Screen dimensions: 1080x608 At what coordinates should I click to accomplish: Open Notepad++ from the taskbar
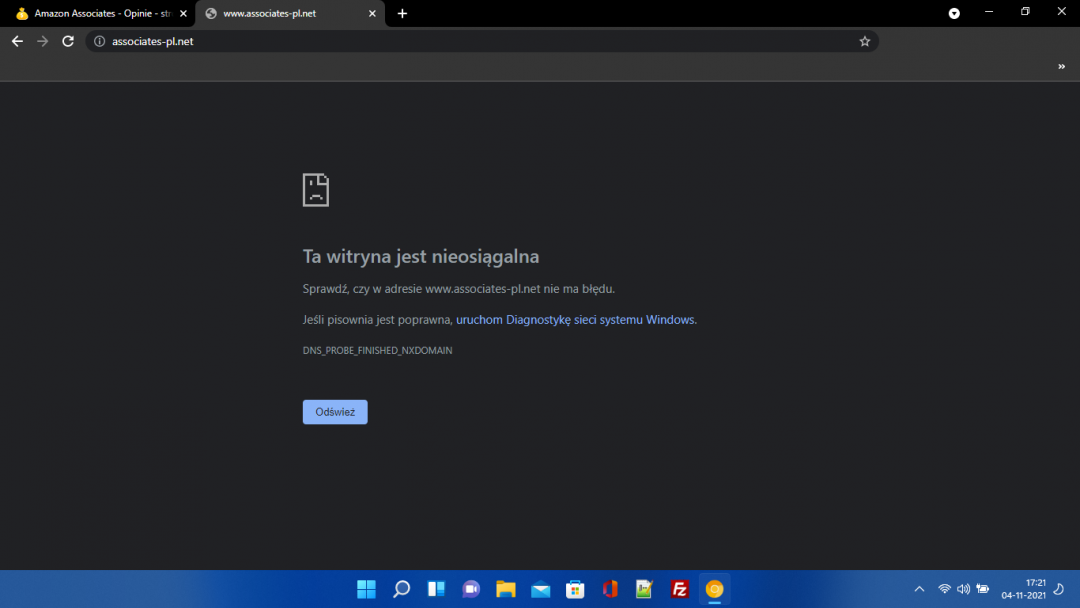click(x=644, y=589)
